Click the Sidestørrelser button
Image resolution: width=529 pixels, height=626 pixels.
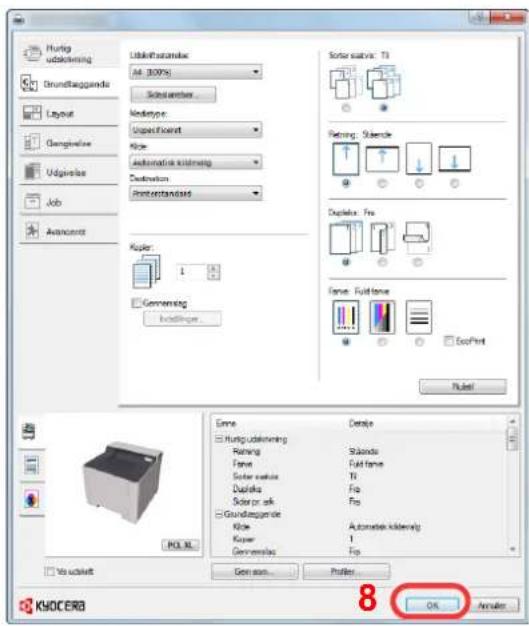pos(173,95)
